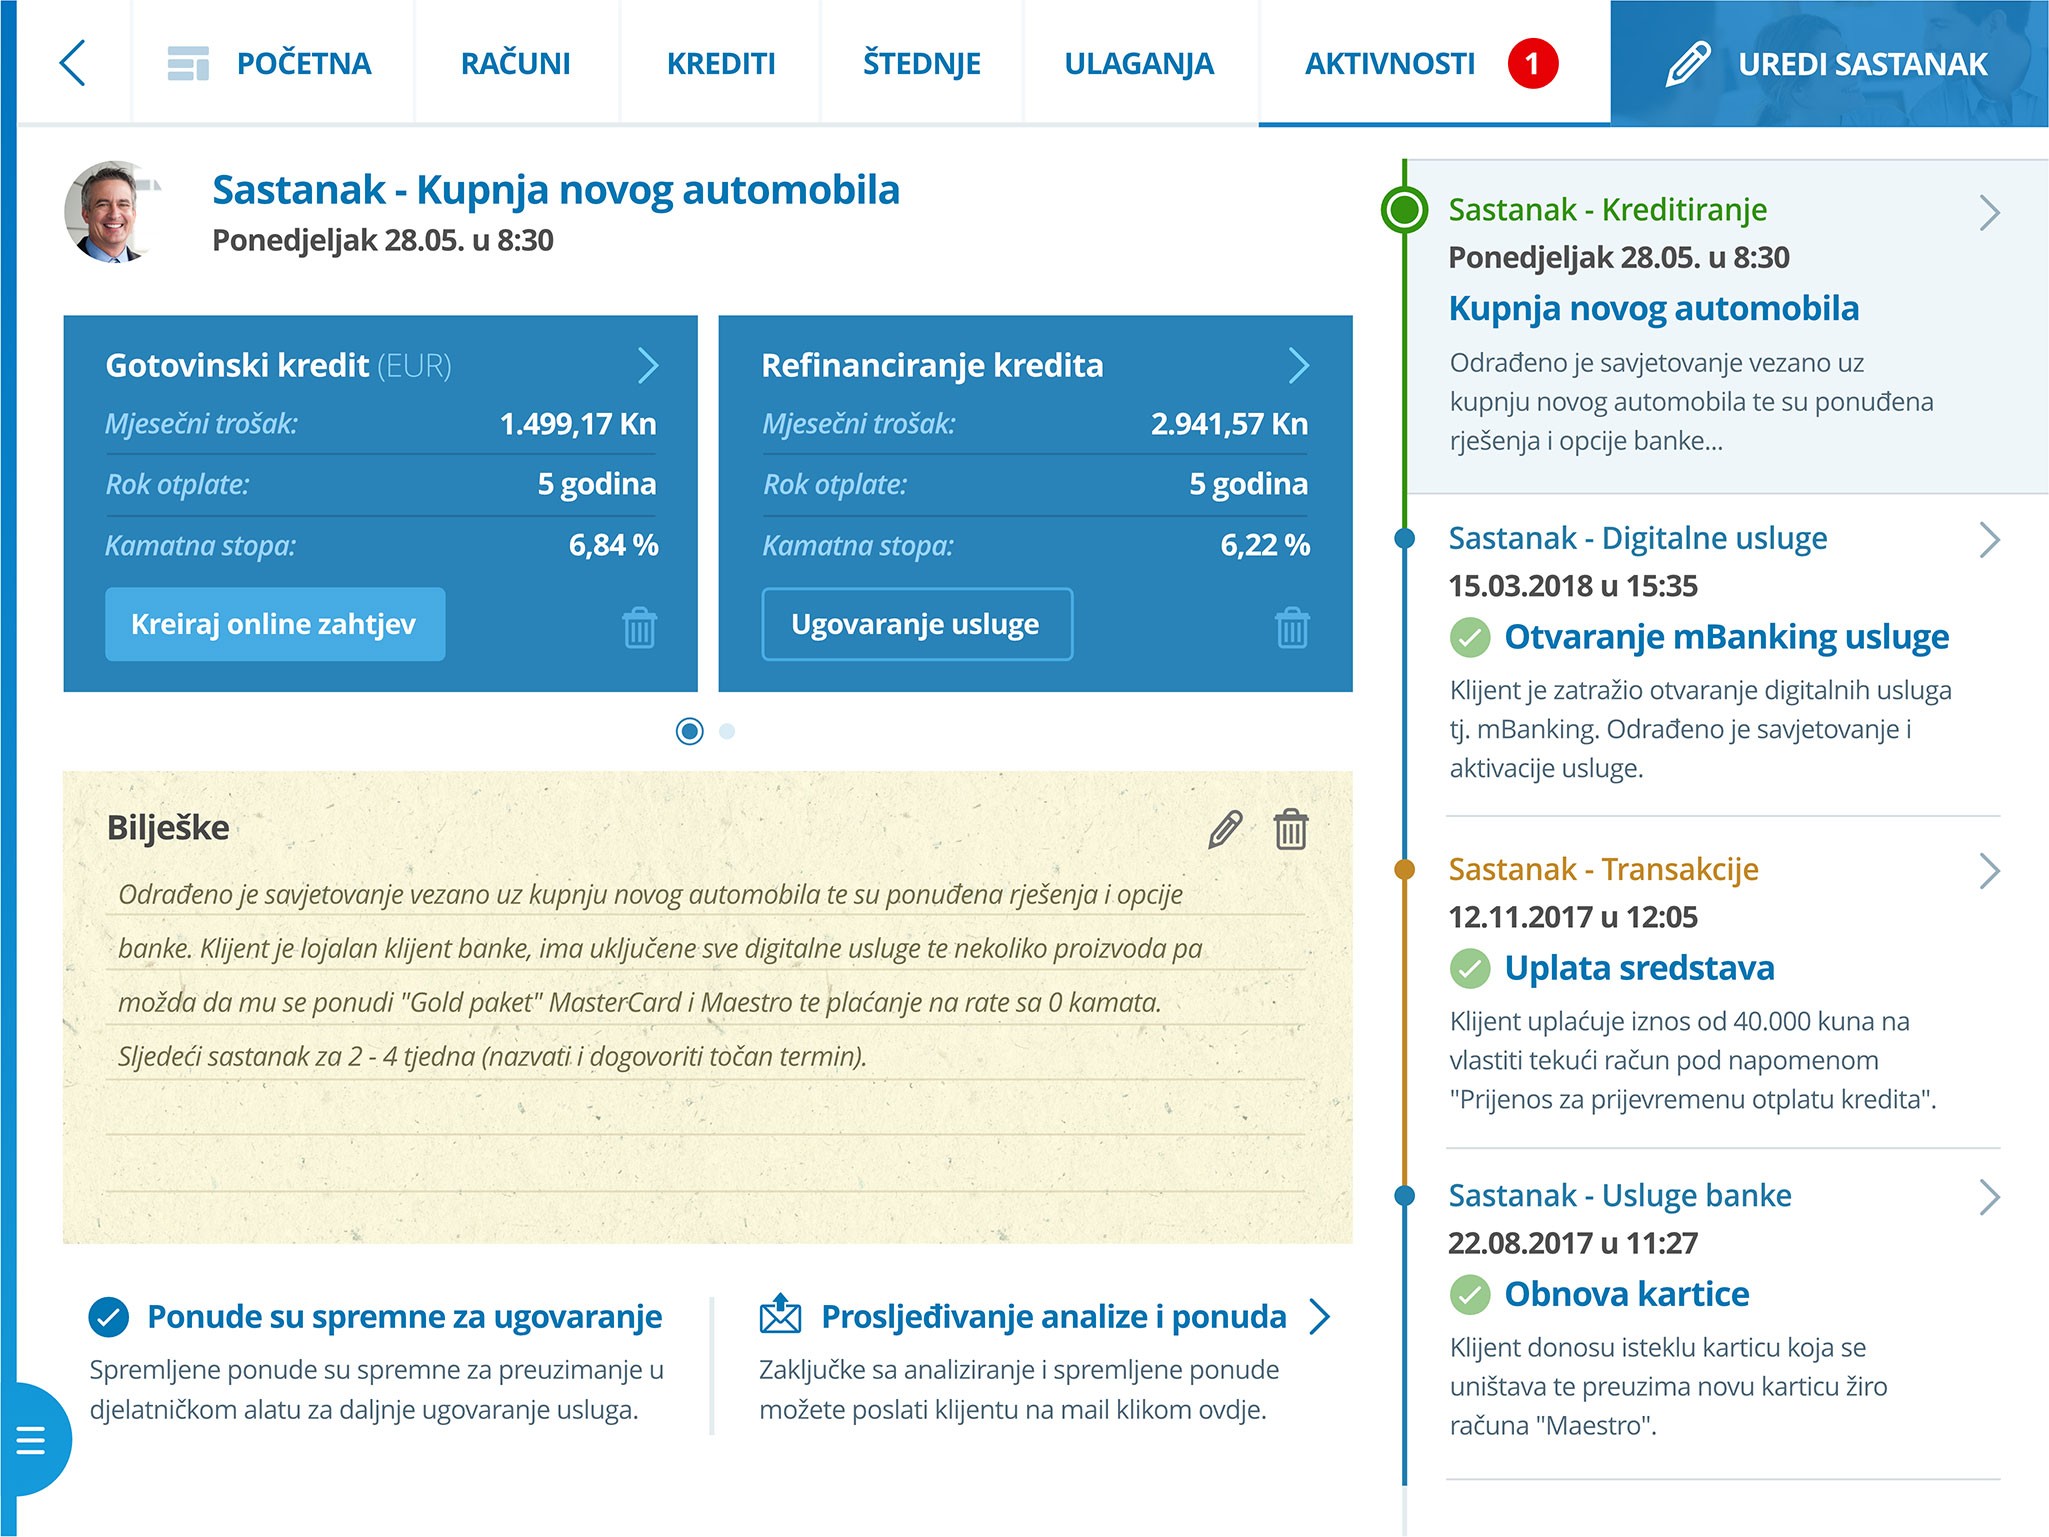Select second carousel page dot
This screenshot has height=1537, width=2049.
727,731
